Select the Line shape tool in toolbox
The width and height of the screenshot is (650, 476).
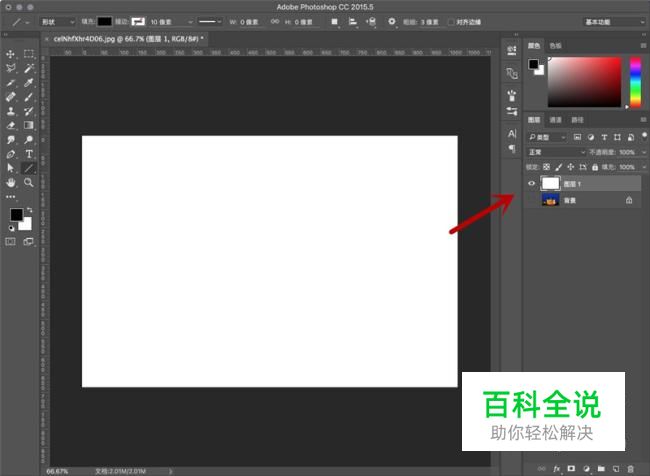coord(29,168)
